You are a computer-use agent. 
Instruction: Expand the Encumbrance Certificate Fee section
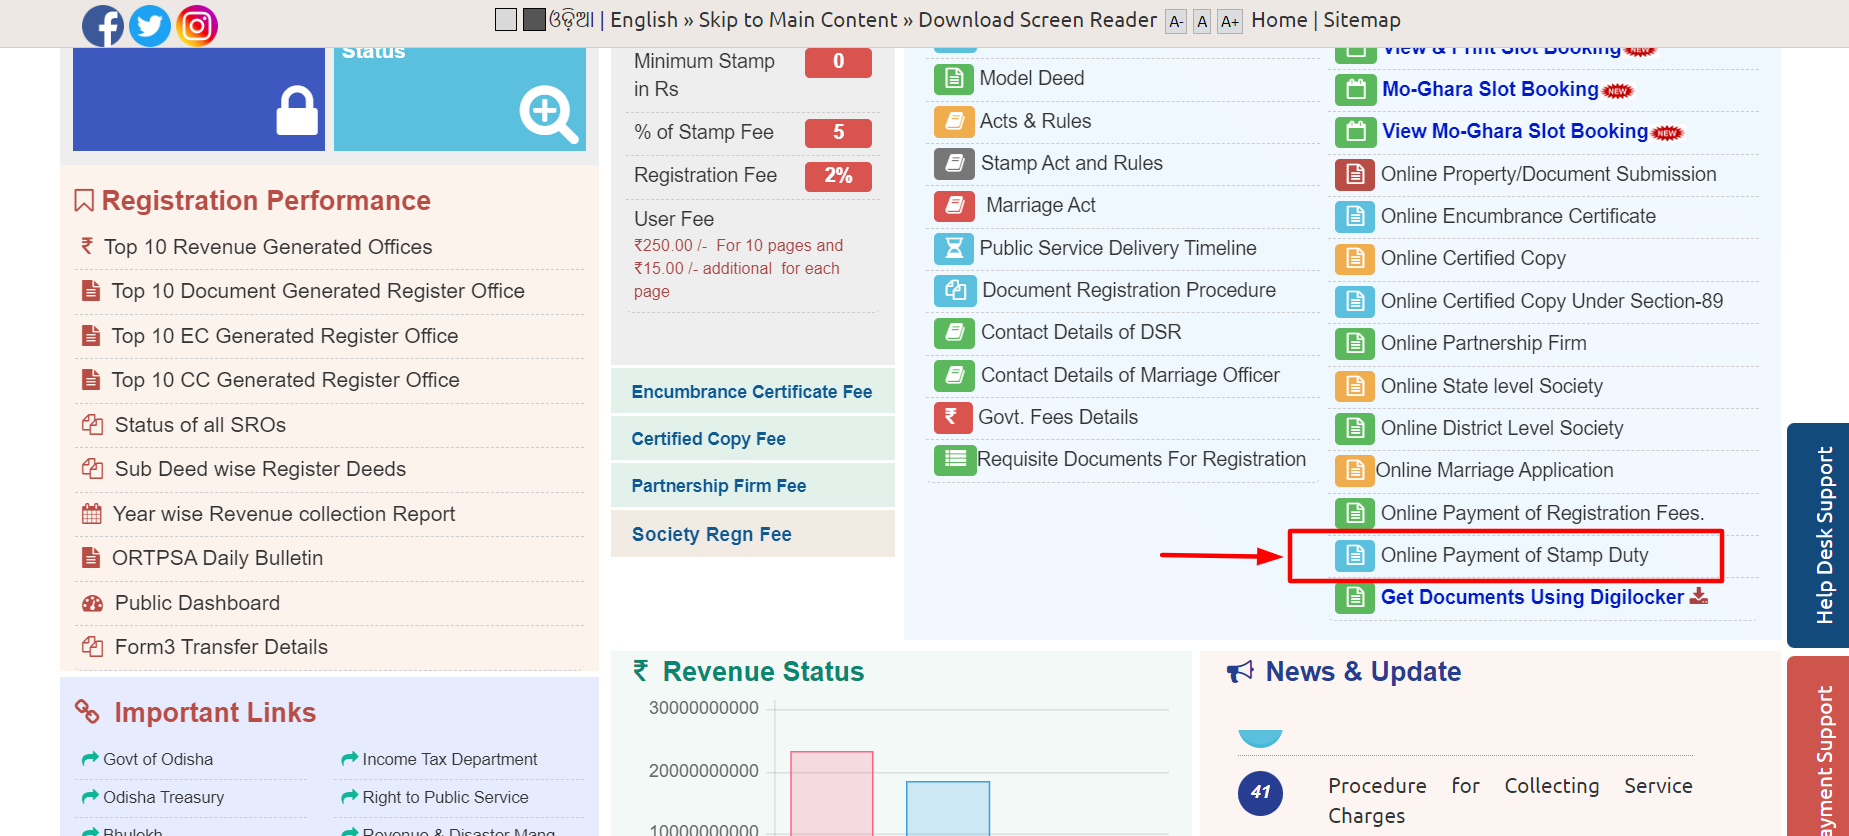[752, 392]
